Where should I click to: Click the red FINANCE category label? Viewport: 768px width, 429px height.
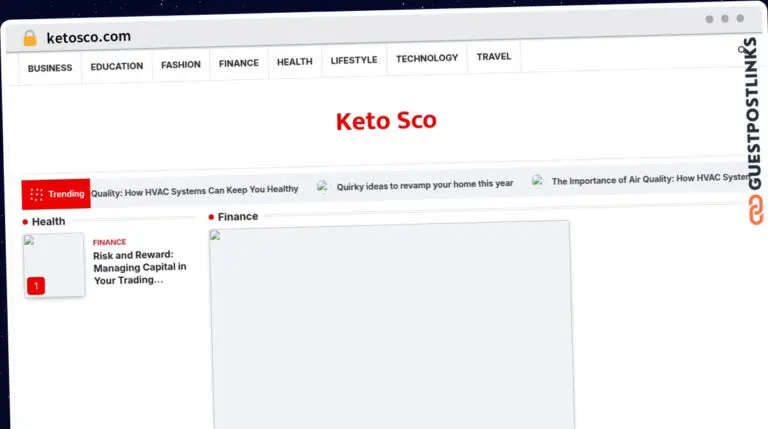(109, 242)
